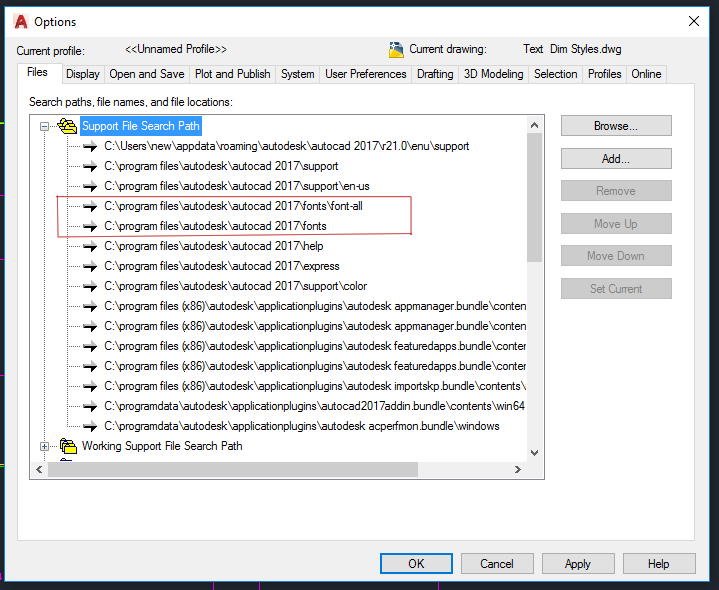The width and height of the screenshot is (719, 590).
Task: Select the r21.0\enu\support path row
Action: 287,146
